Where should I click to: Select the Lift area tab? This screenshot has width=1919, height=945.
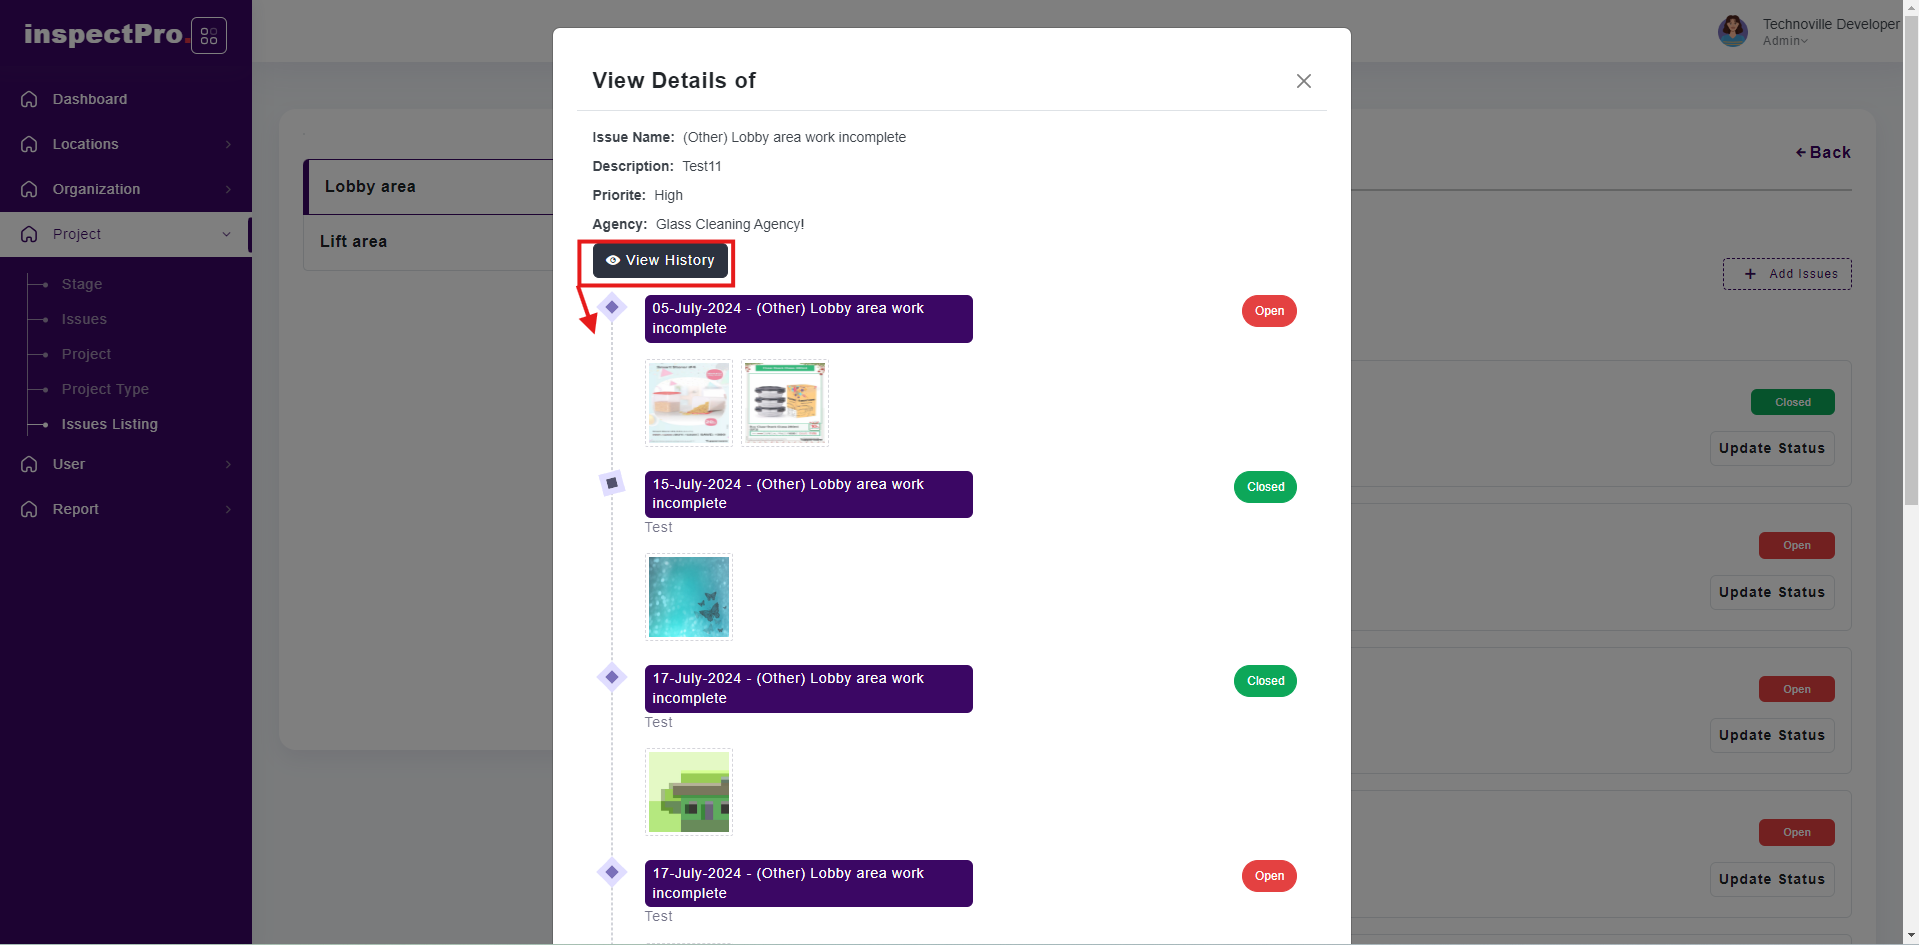353,241
